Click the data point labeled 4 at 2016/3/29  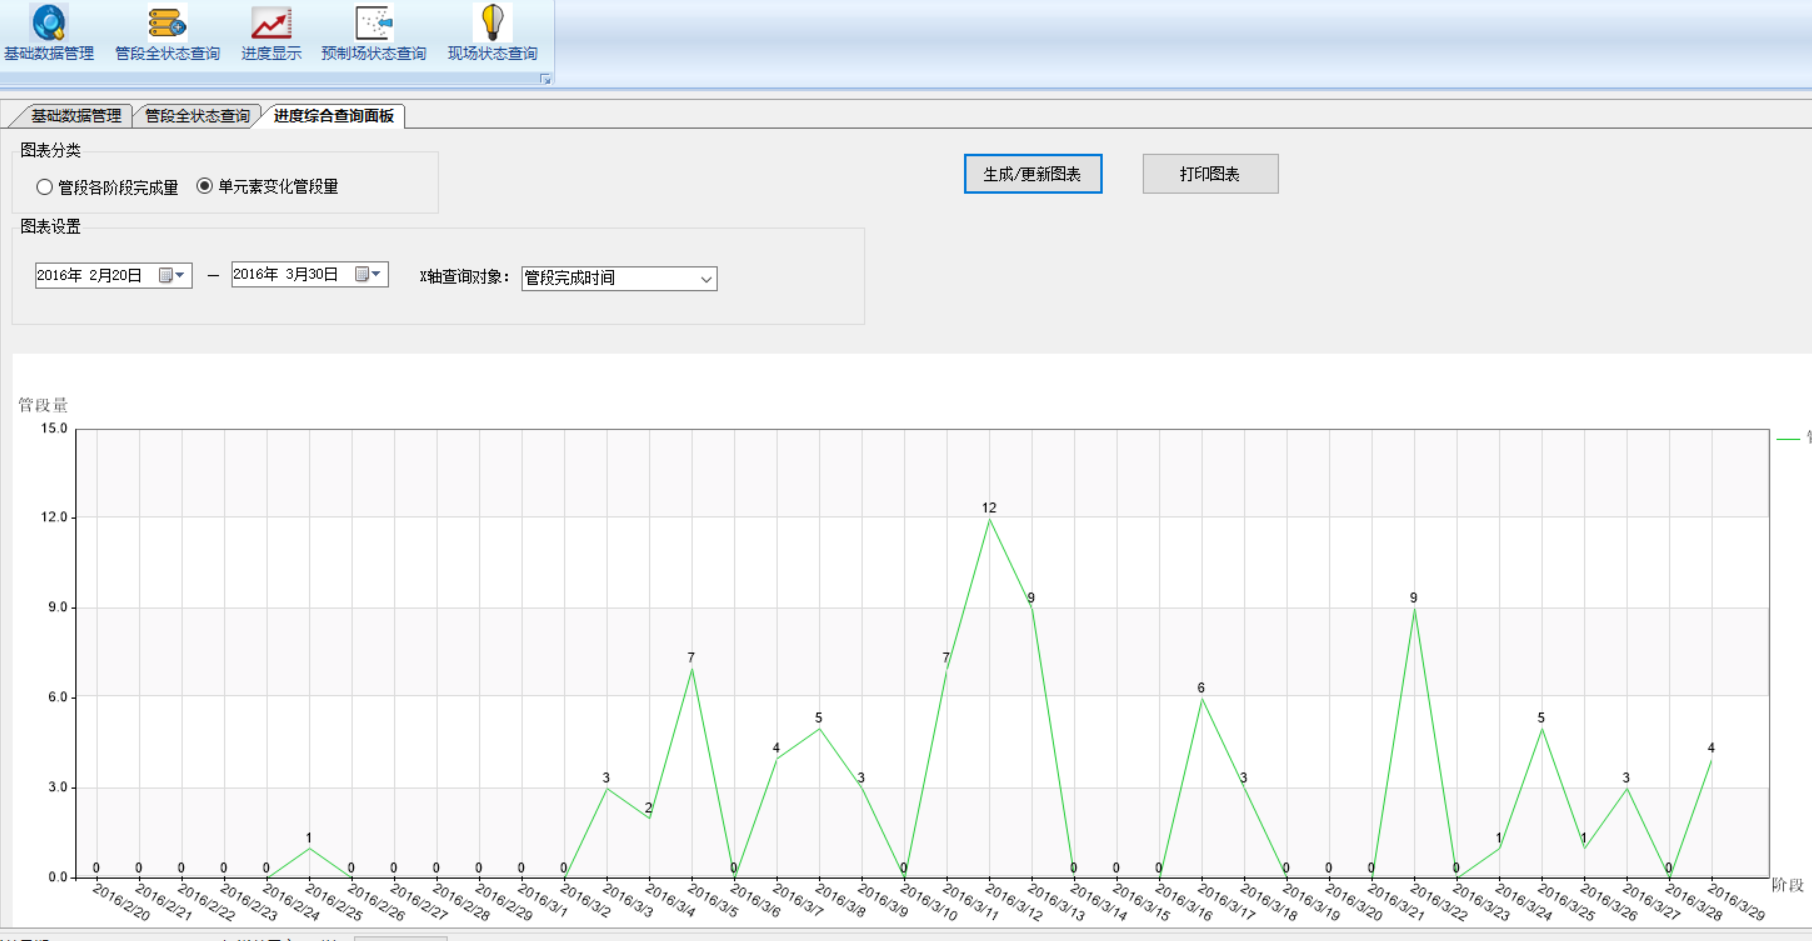[1711, 758]
